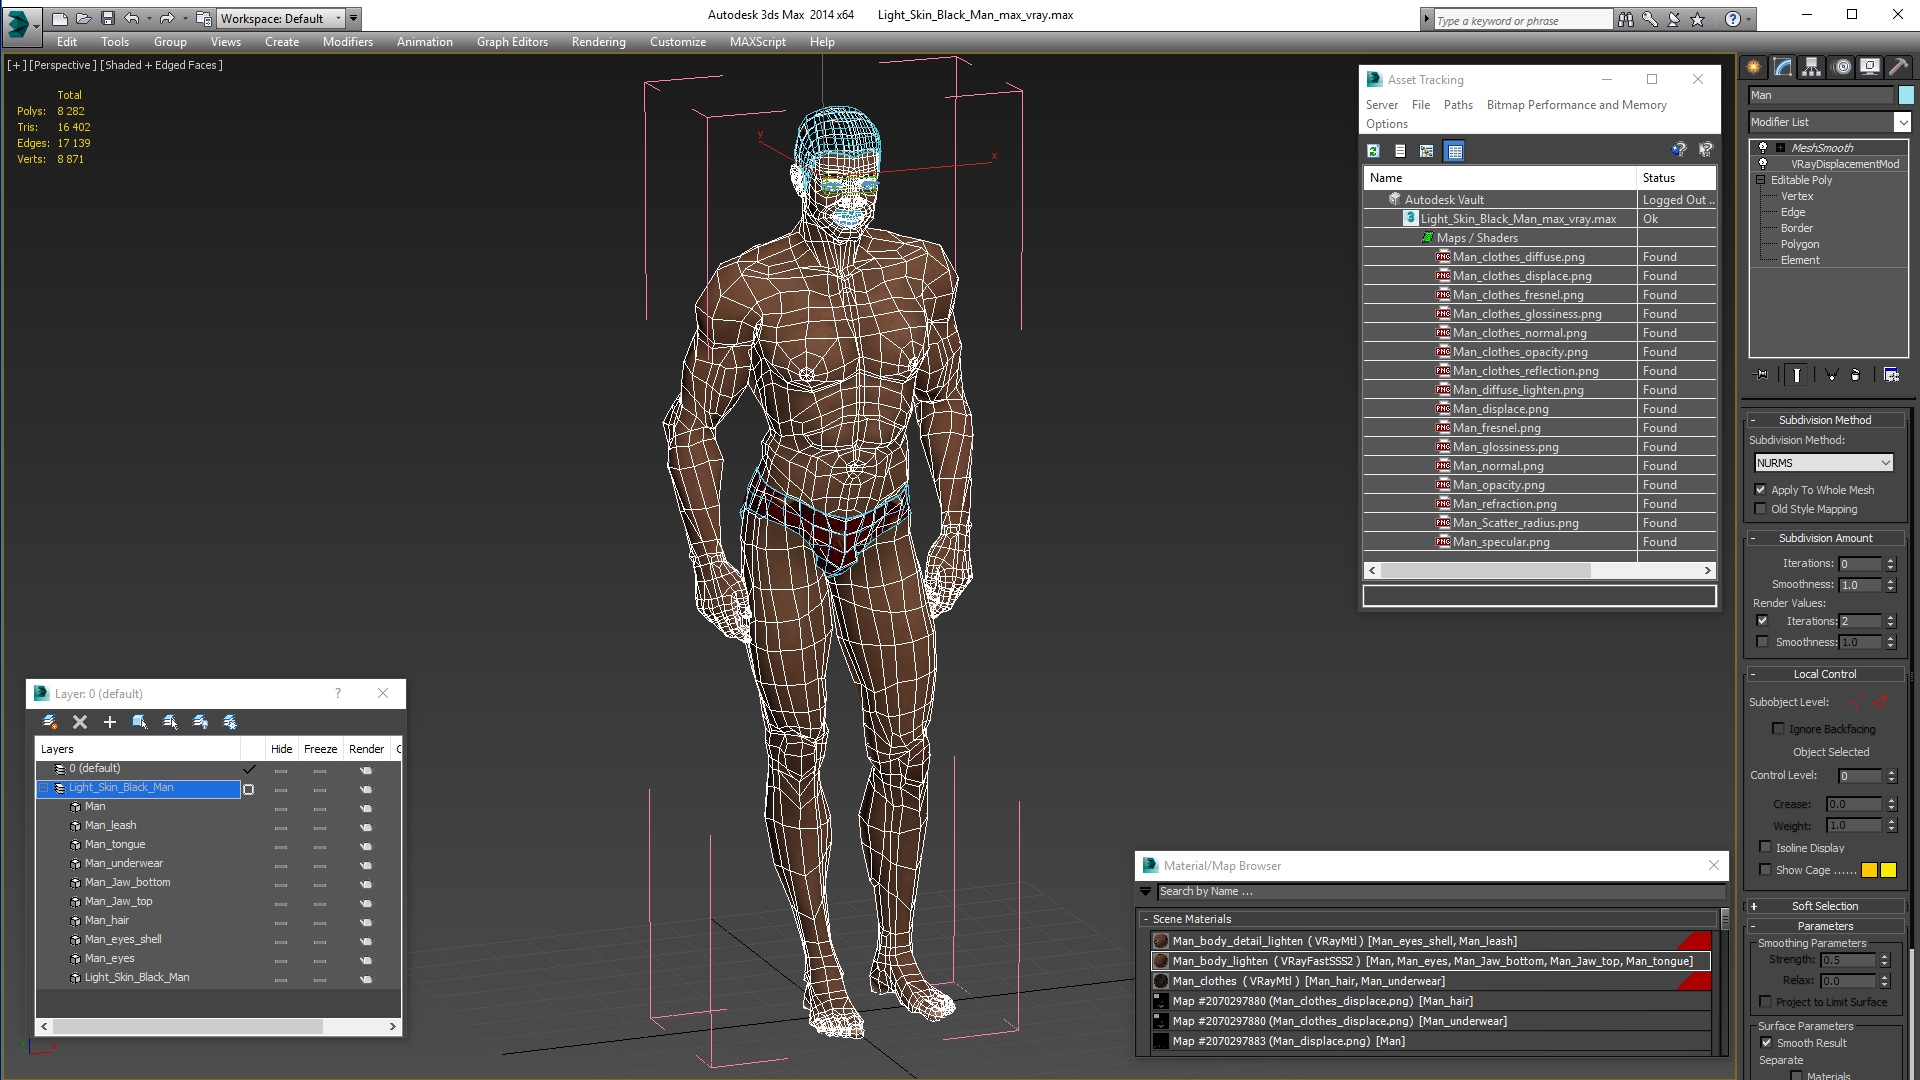Click Remove Modifier trash icon

pyautogui.click(x=1856, y=374)
